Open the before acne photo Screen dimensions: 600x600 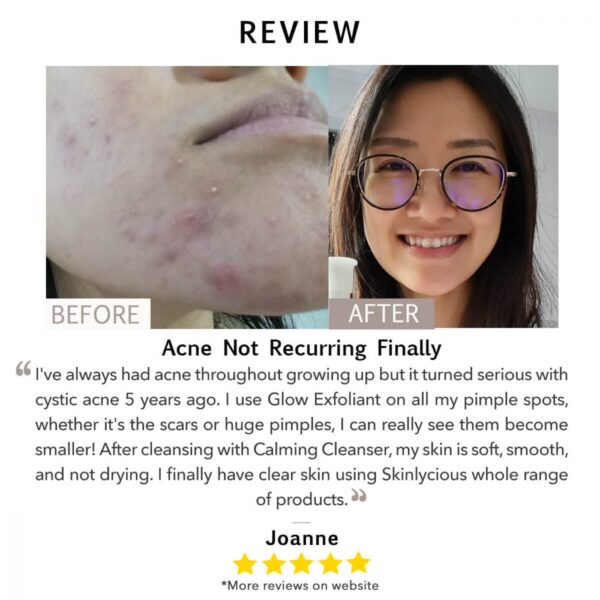pos(187,197)
